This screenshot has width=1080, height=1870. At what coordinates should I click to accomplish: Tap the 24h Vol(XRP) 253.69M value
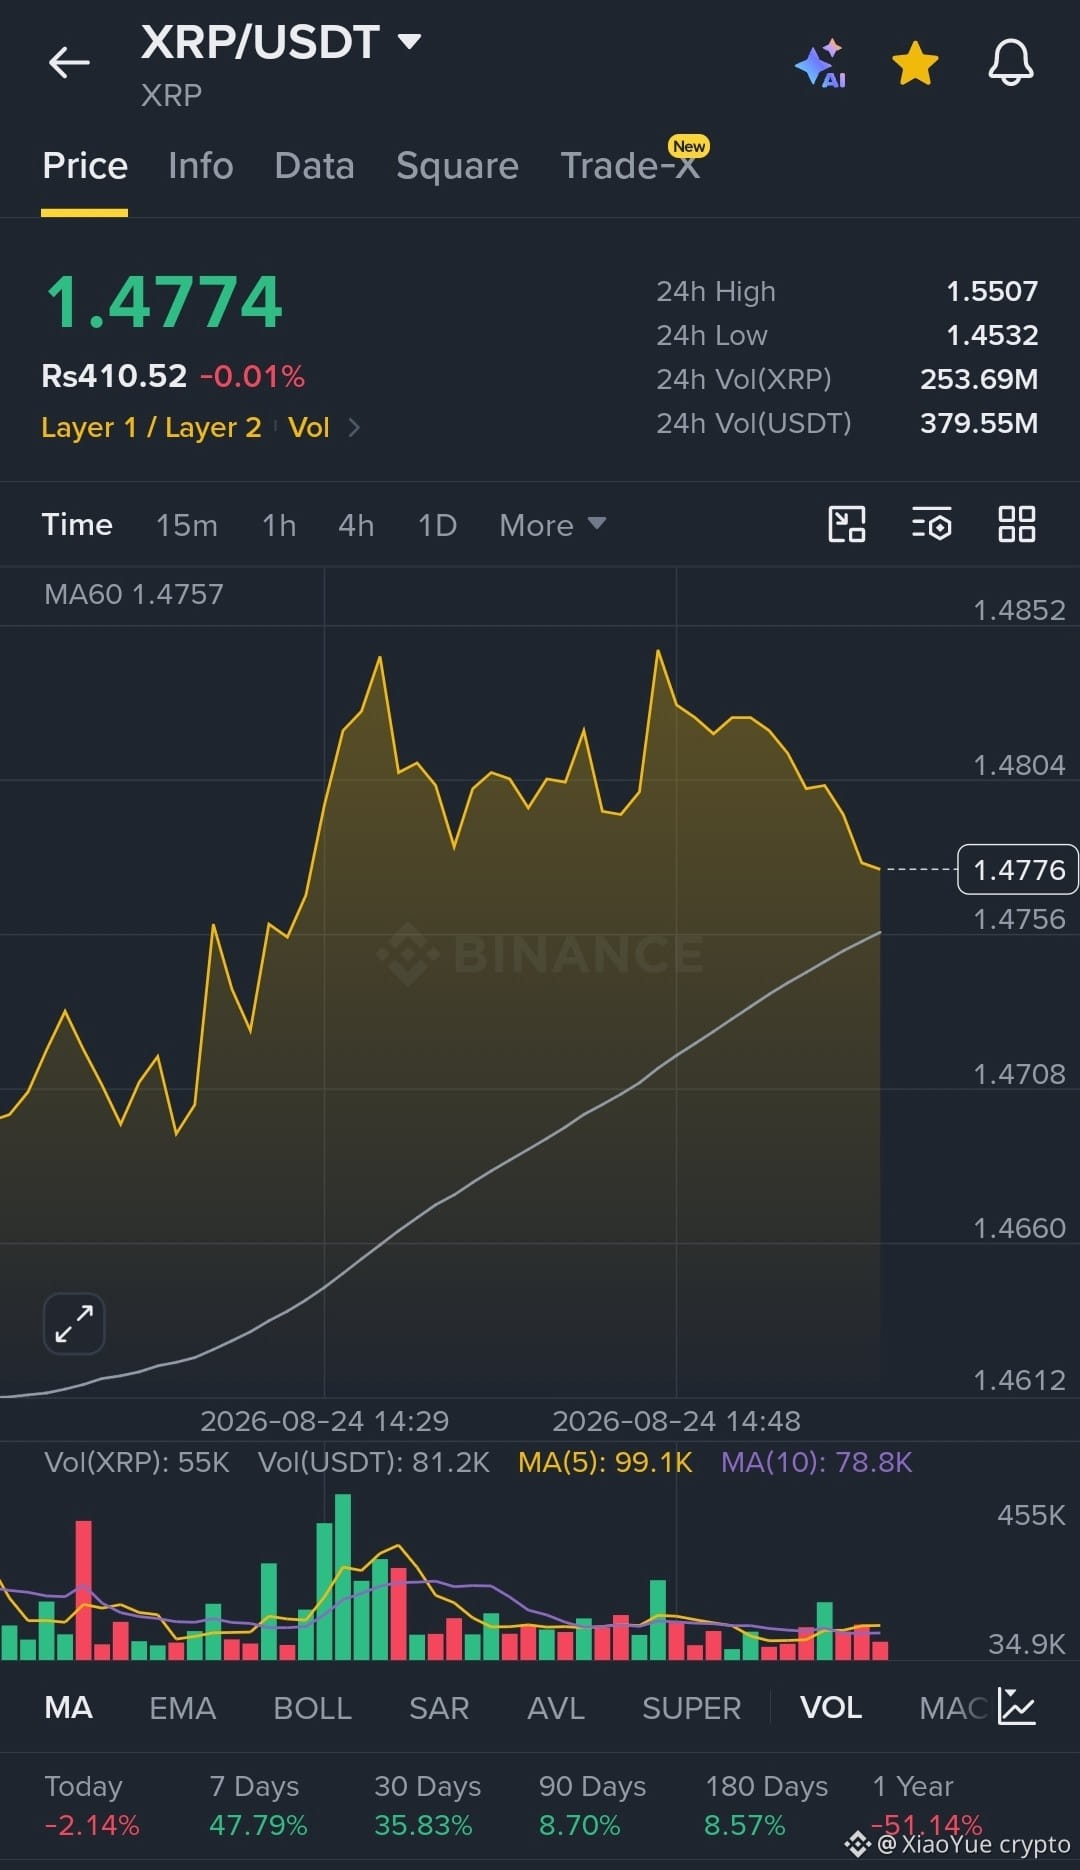click(x=979, y=379)
